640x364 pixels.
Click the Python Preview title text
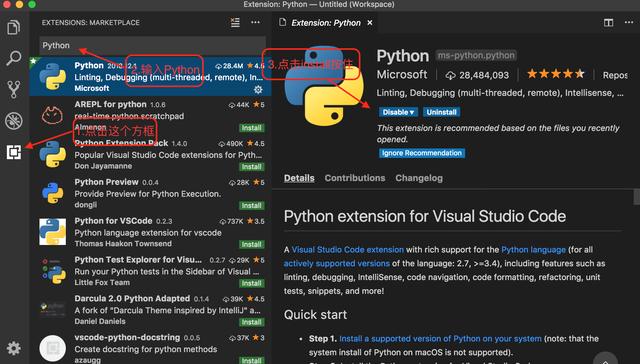(x=106, y=182)
